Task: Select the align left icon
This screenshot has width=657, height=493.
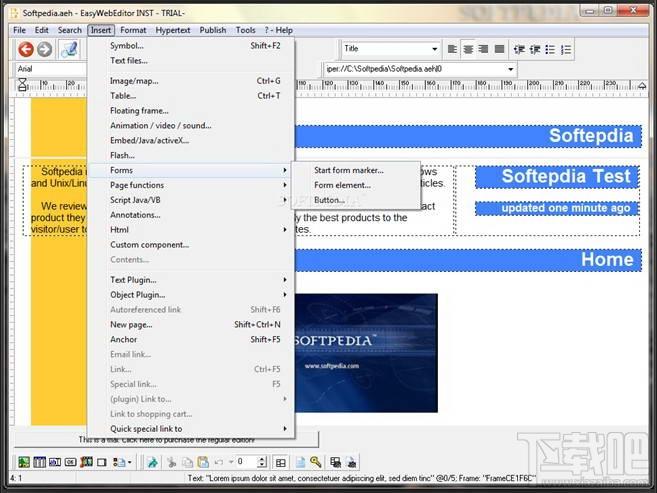Action: [453, 49]
